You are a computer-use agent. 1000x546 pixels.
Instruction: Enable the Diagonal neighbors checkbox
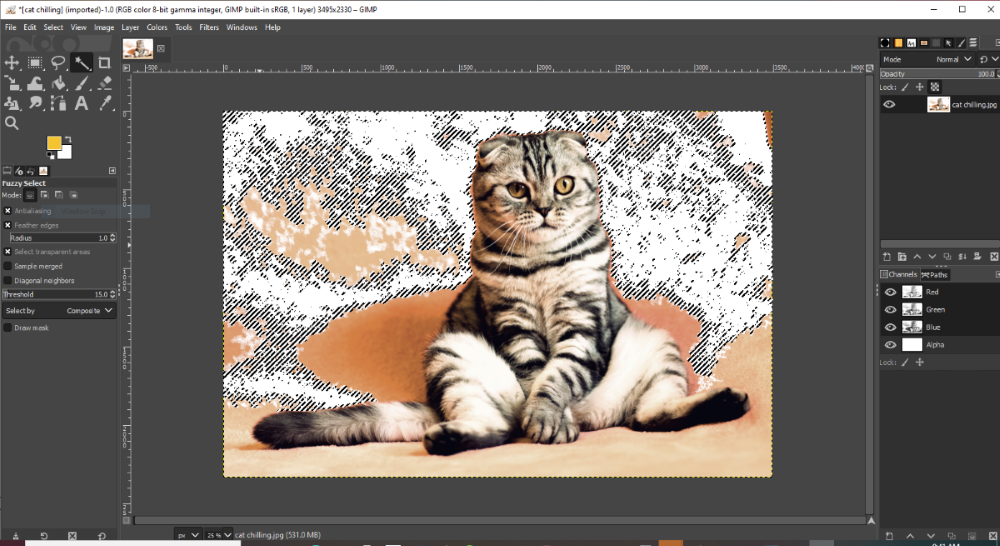[8, 280]
